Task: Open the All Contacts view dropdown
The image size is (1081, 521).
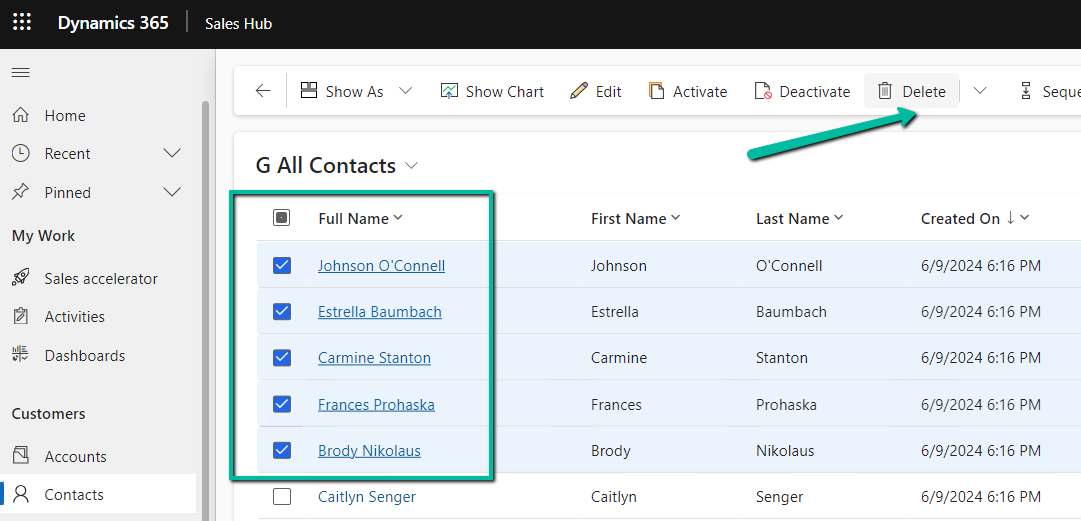Action: 411,166
